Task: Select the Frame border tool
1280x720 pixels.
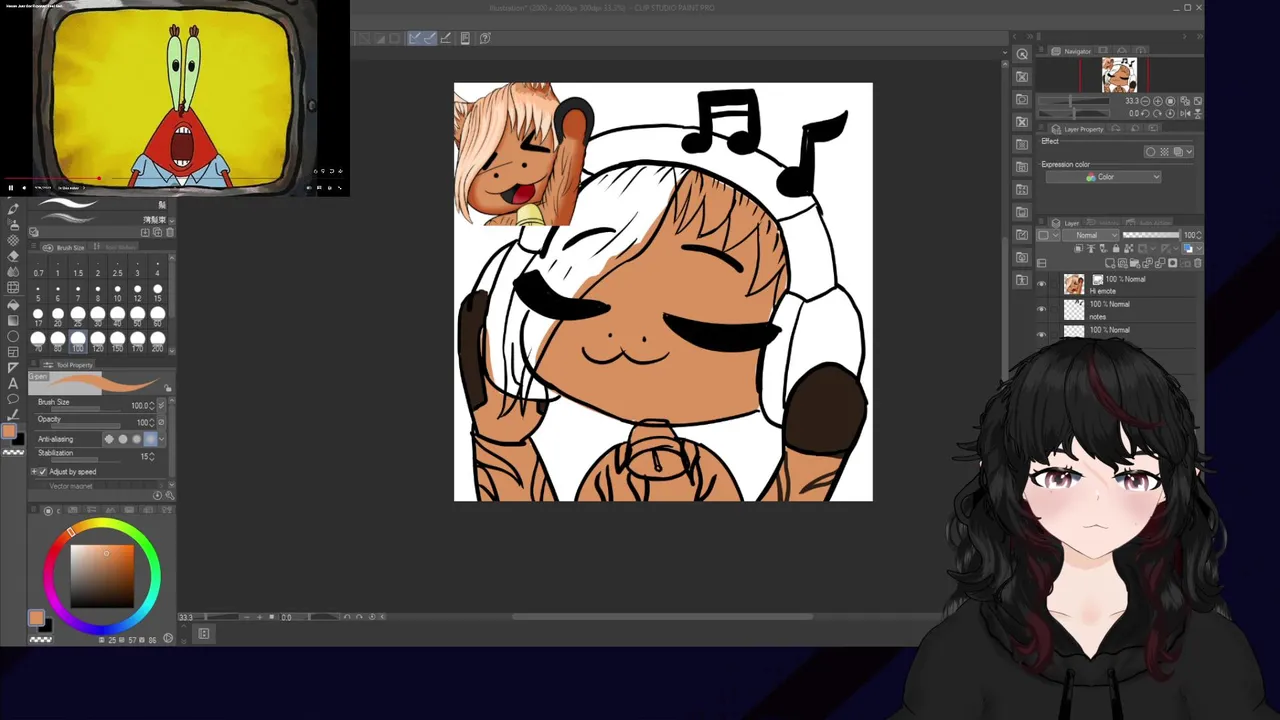Action: click(x=13, y=352)
